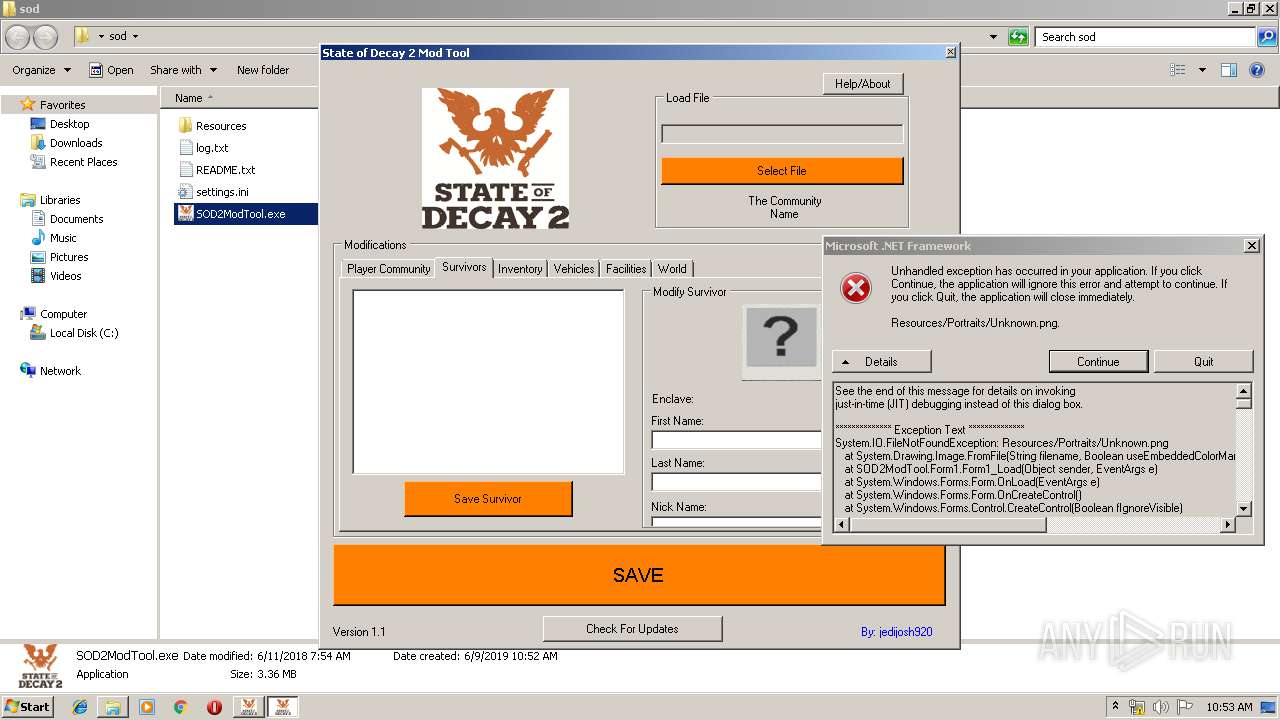
Task: Click the Save Survivor button
Action: click(488, 499)
